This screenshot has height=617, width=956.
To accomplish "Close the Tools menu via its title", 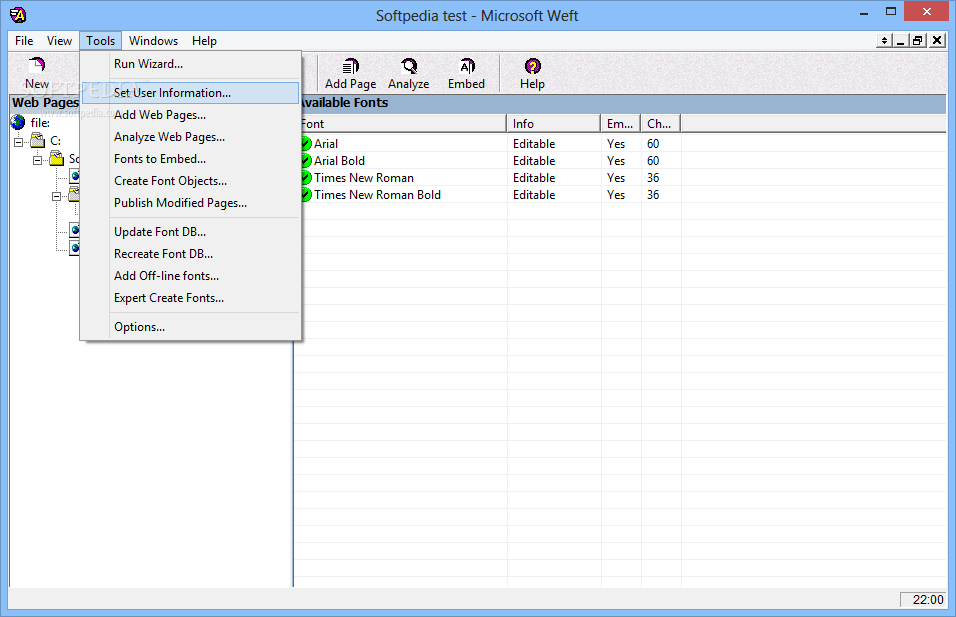I will point(100,41).
